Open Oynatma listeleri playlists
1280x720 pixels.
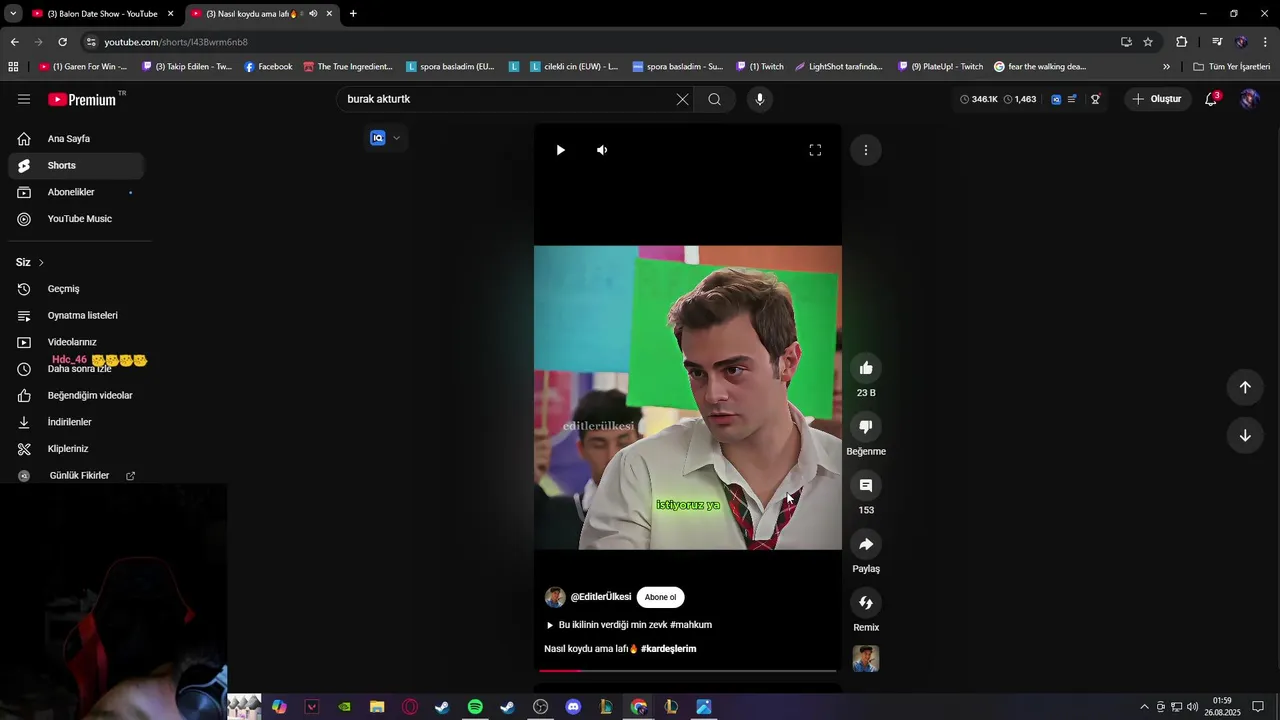76,315
